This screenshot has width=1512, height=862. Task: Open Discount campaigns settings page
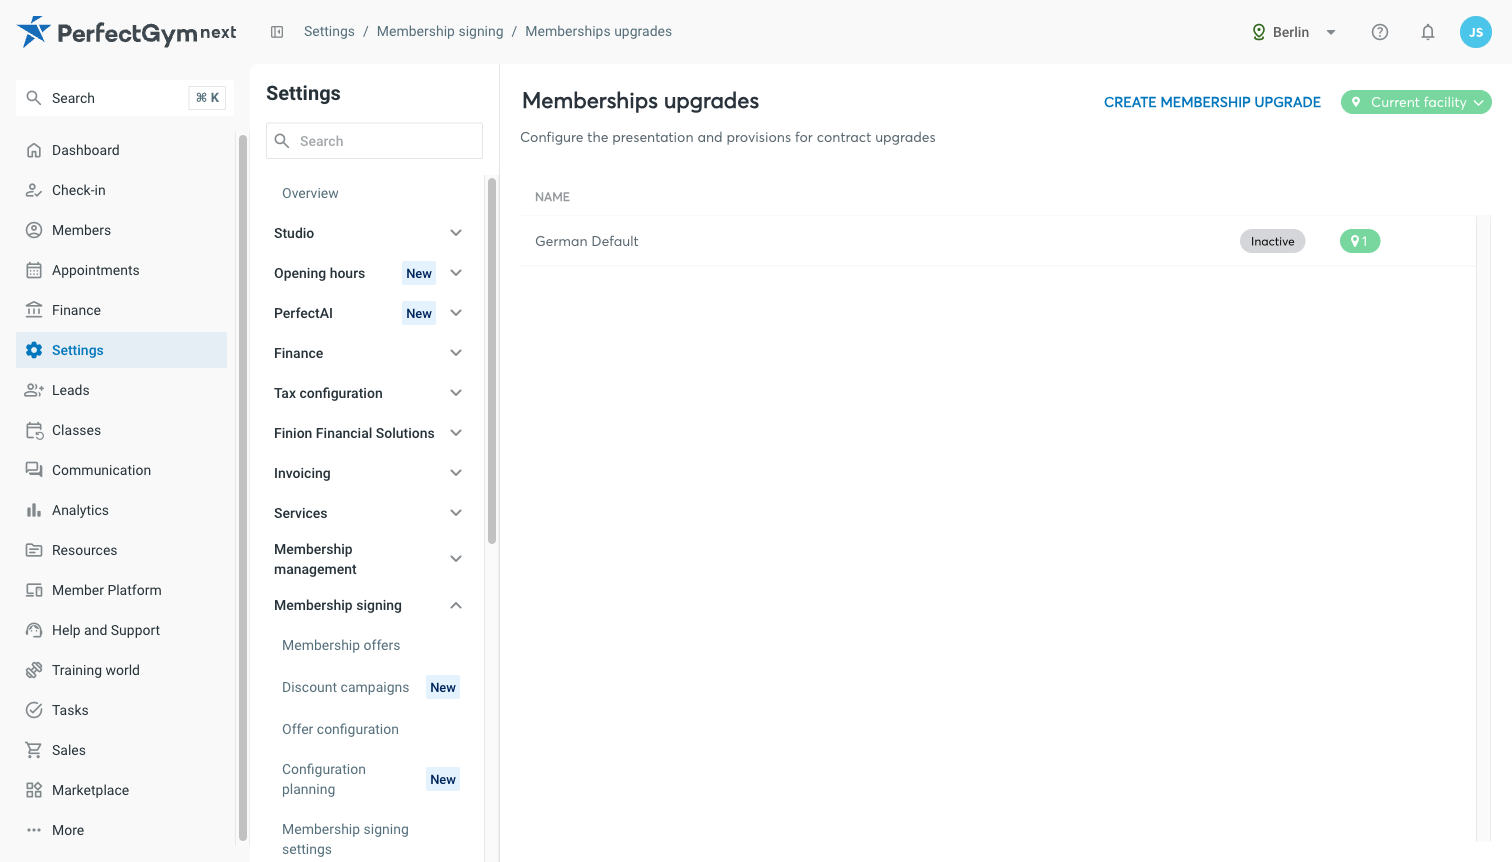tap(345, 687)
